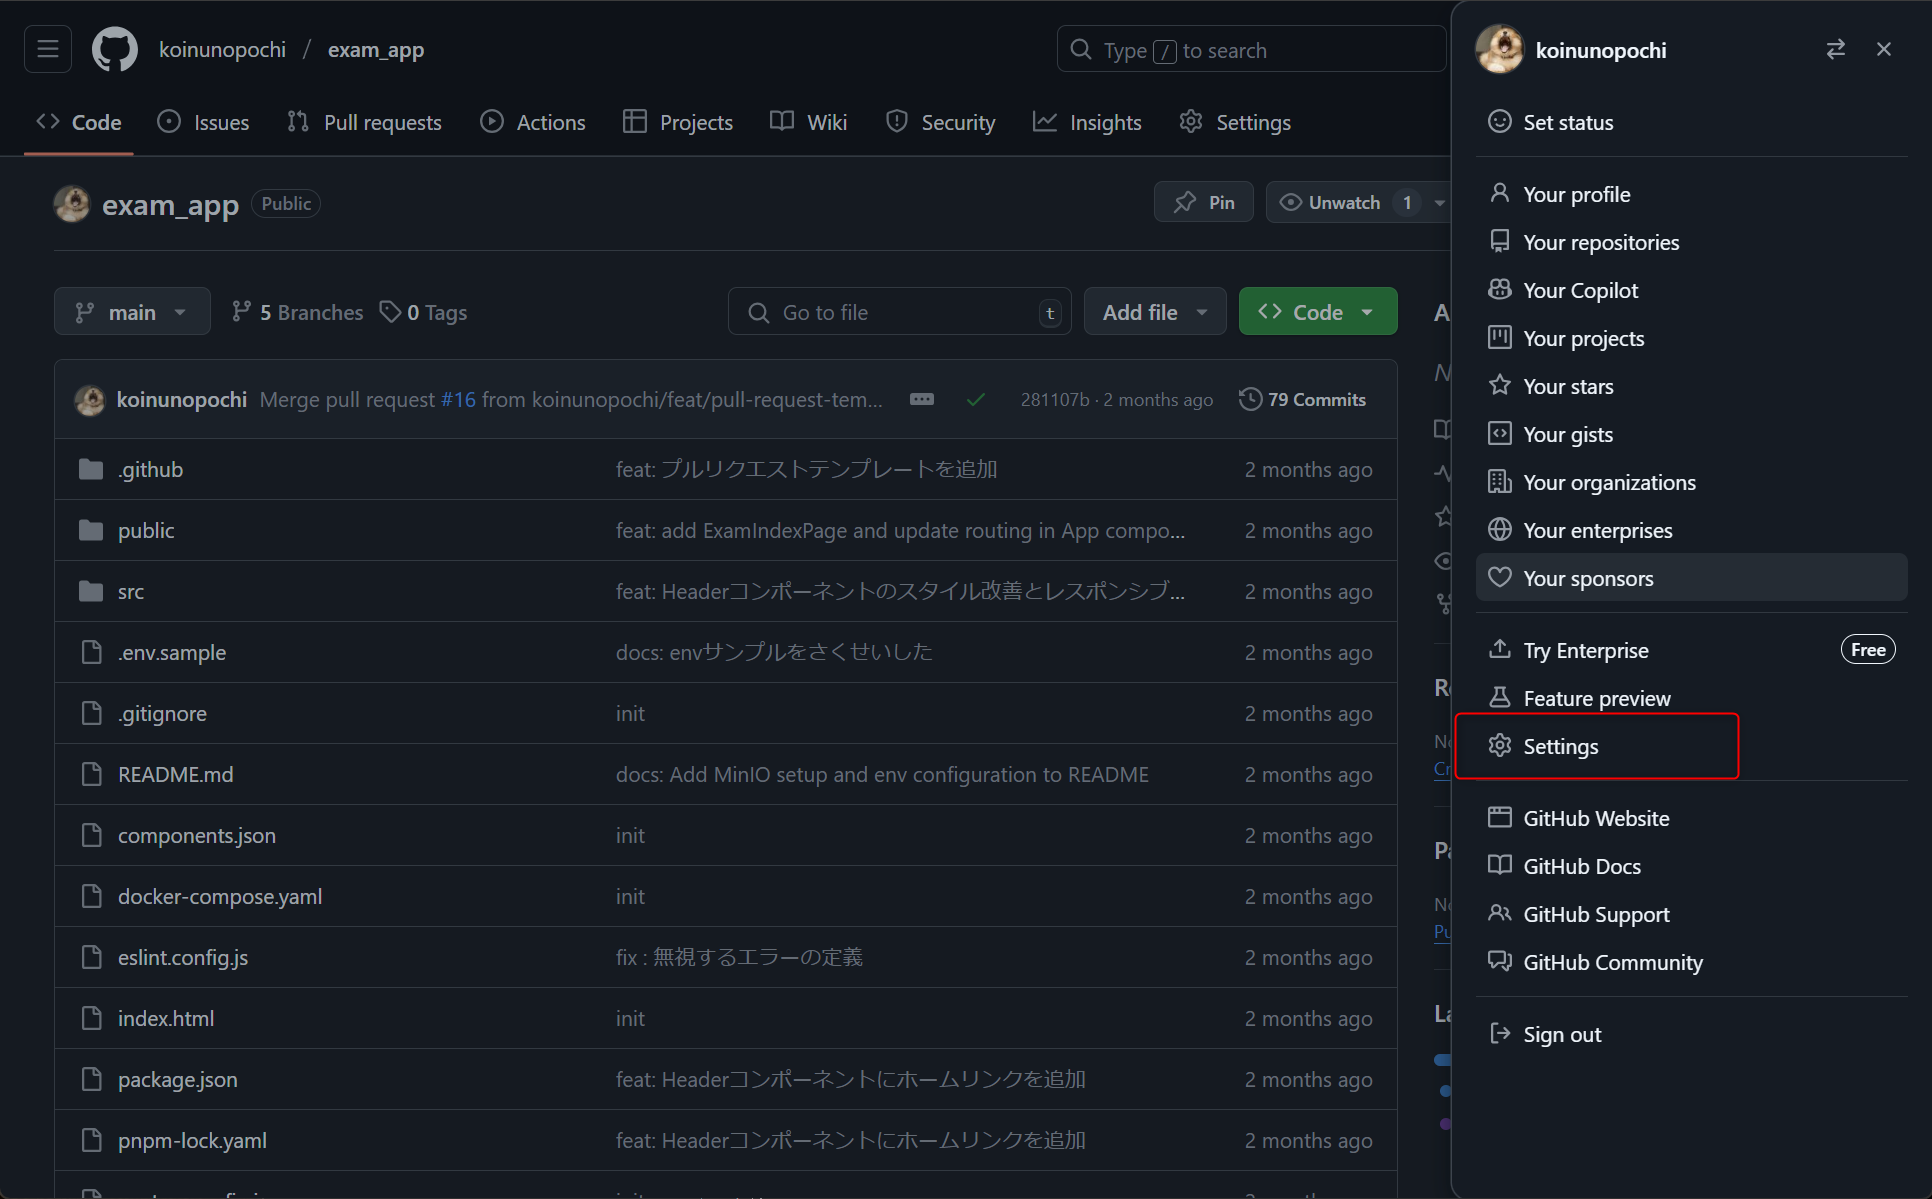Open the global navigation hamburger menu
Image resolution: width=1932 pixels, height=1199 pixels.
47,49
